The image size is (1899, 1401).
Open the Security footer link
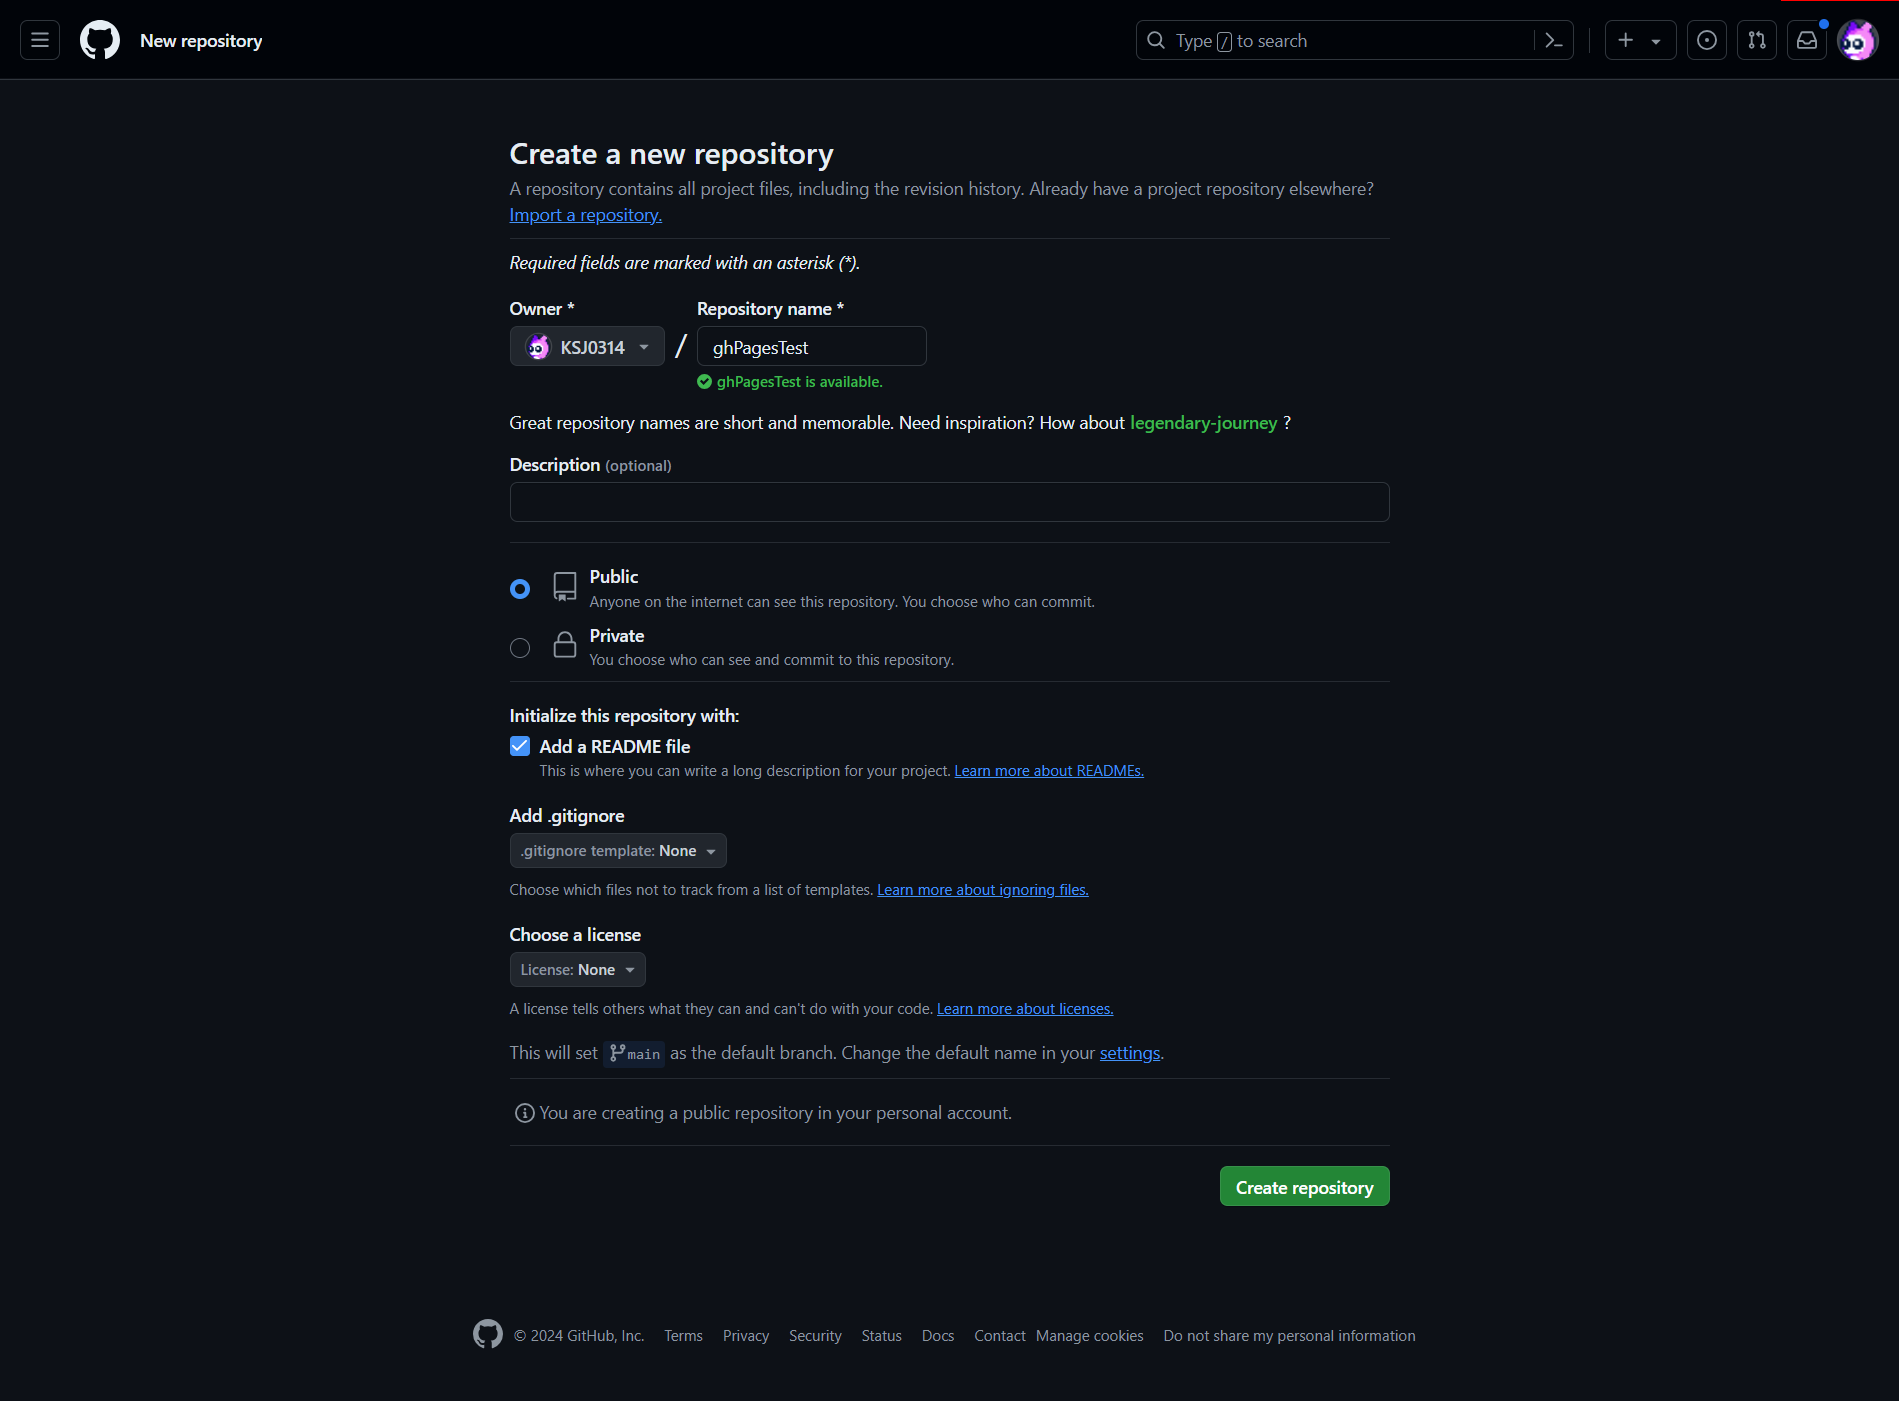pyautogui.click(x=815, y=1336)
